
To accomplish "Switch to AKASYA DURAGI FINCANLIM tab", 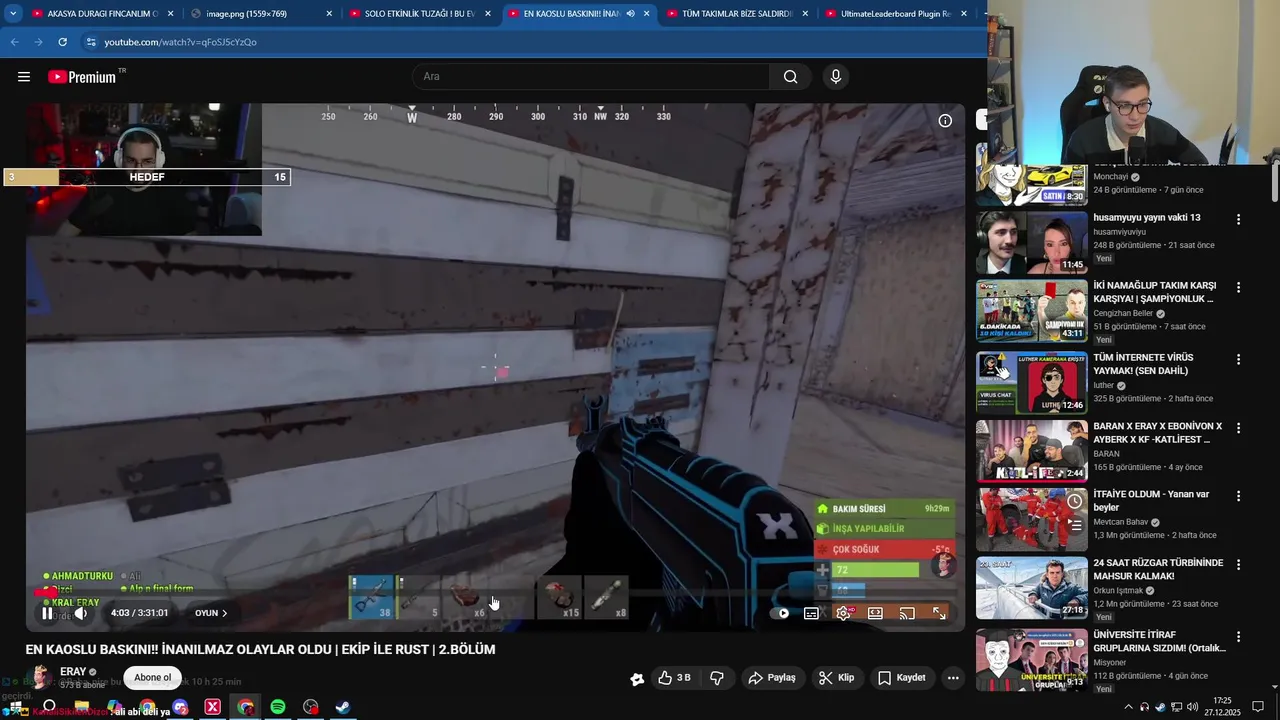I will [x=101, y=14].
